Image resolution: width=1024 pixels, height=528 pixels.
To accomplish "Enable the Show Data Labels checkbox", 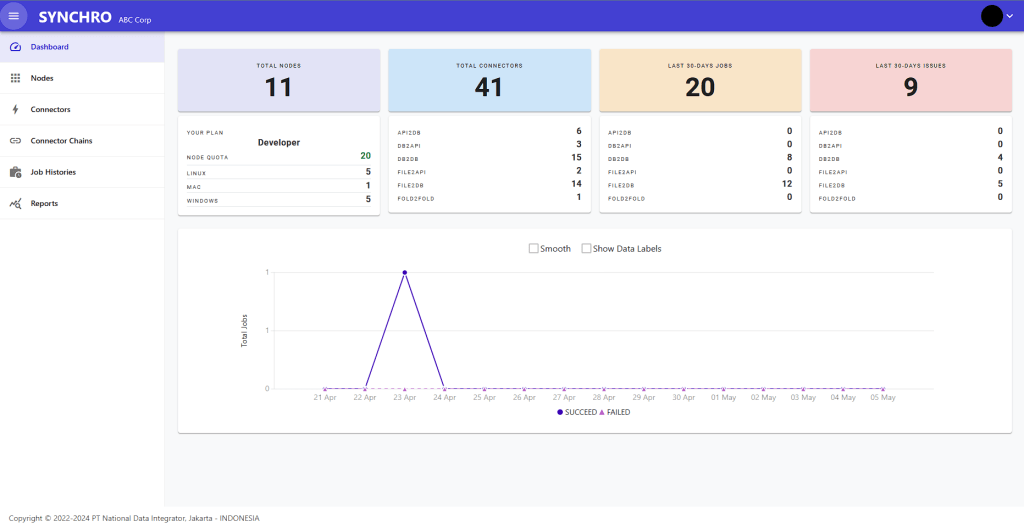I will (586, 248).
